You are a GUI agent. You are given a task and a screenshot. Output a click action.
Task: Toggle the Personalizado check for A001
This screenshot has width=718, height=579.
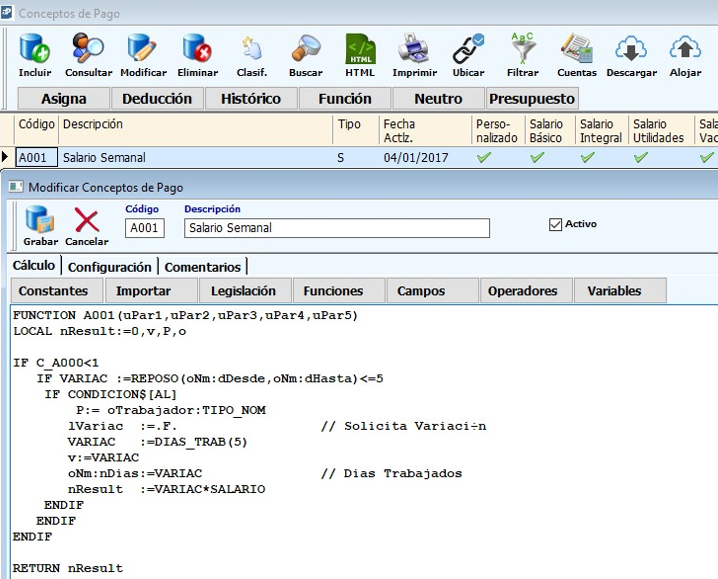click(x=485, y=158)
